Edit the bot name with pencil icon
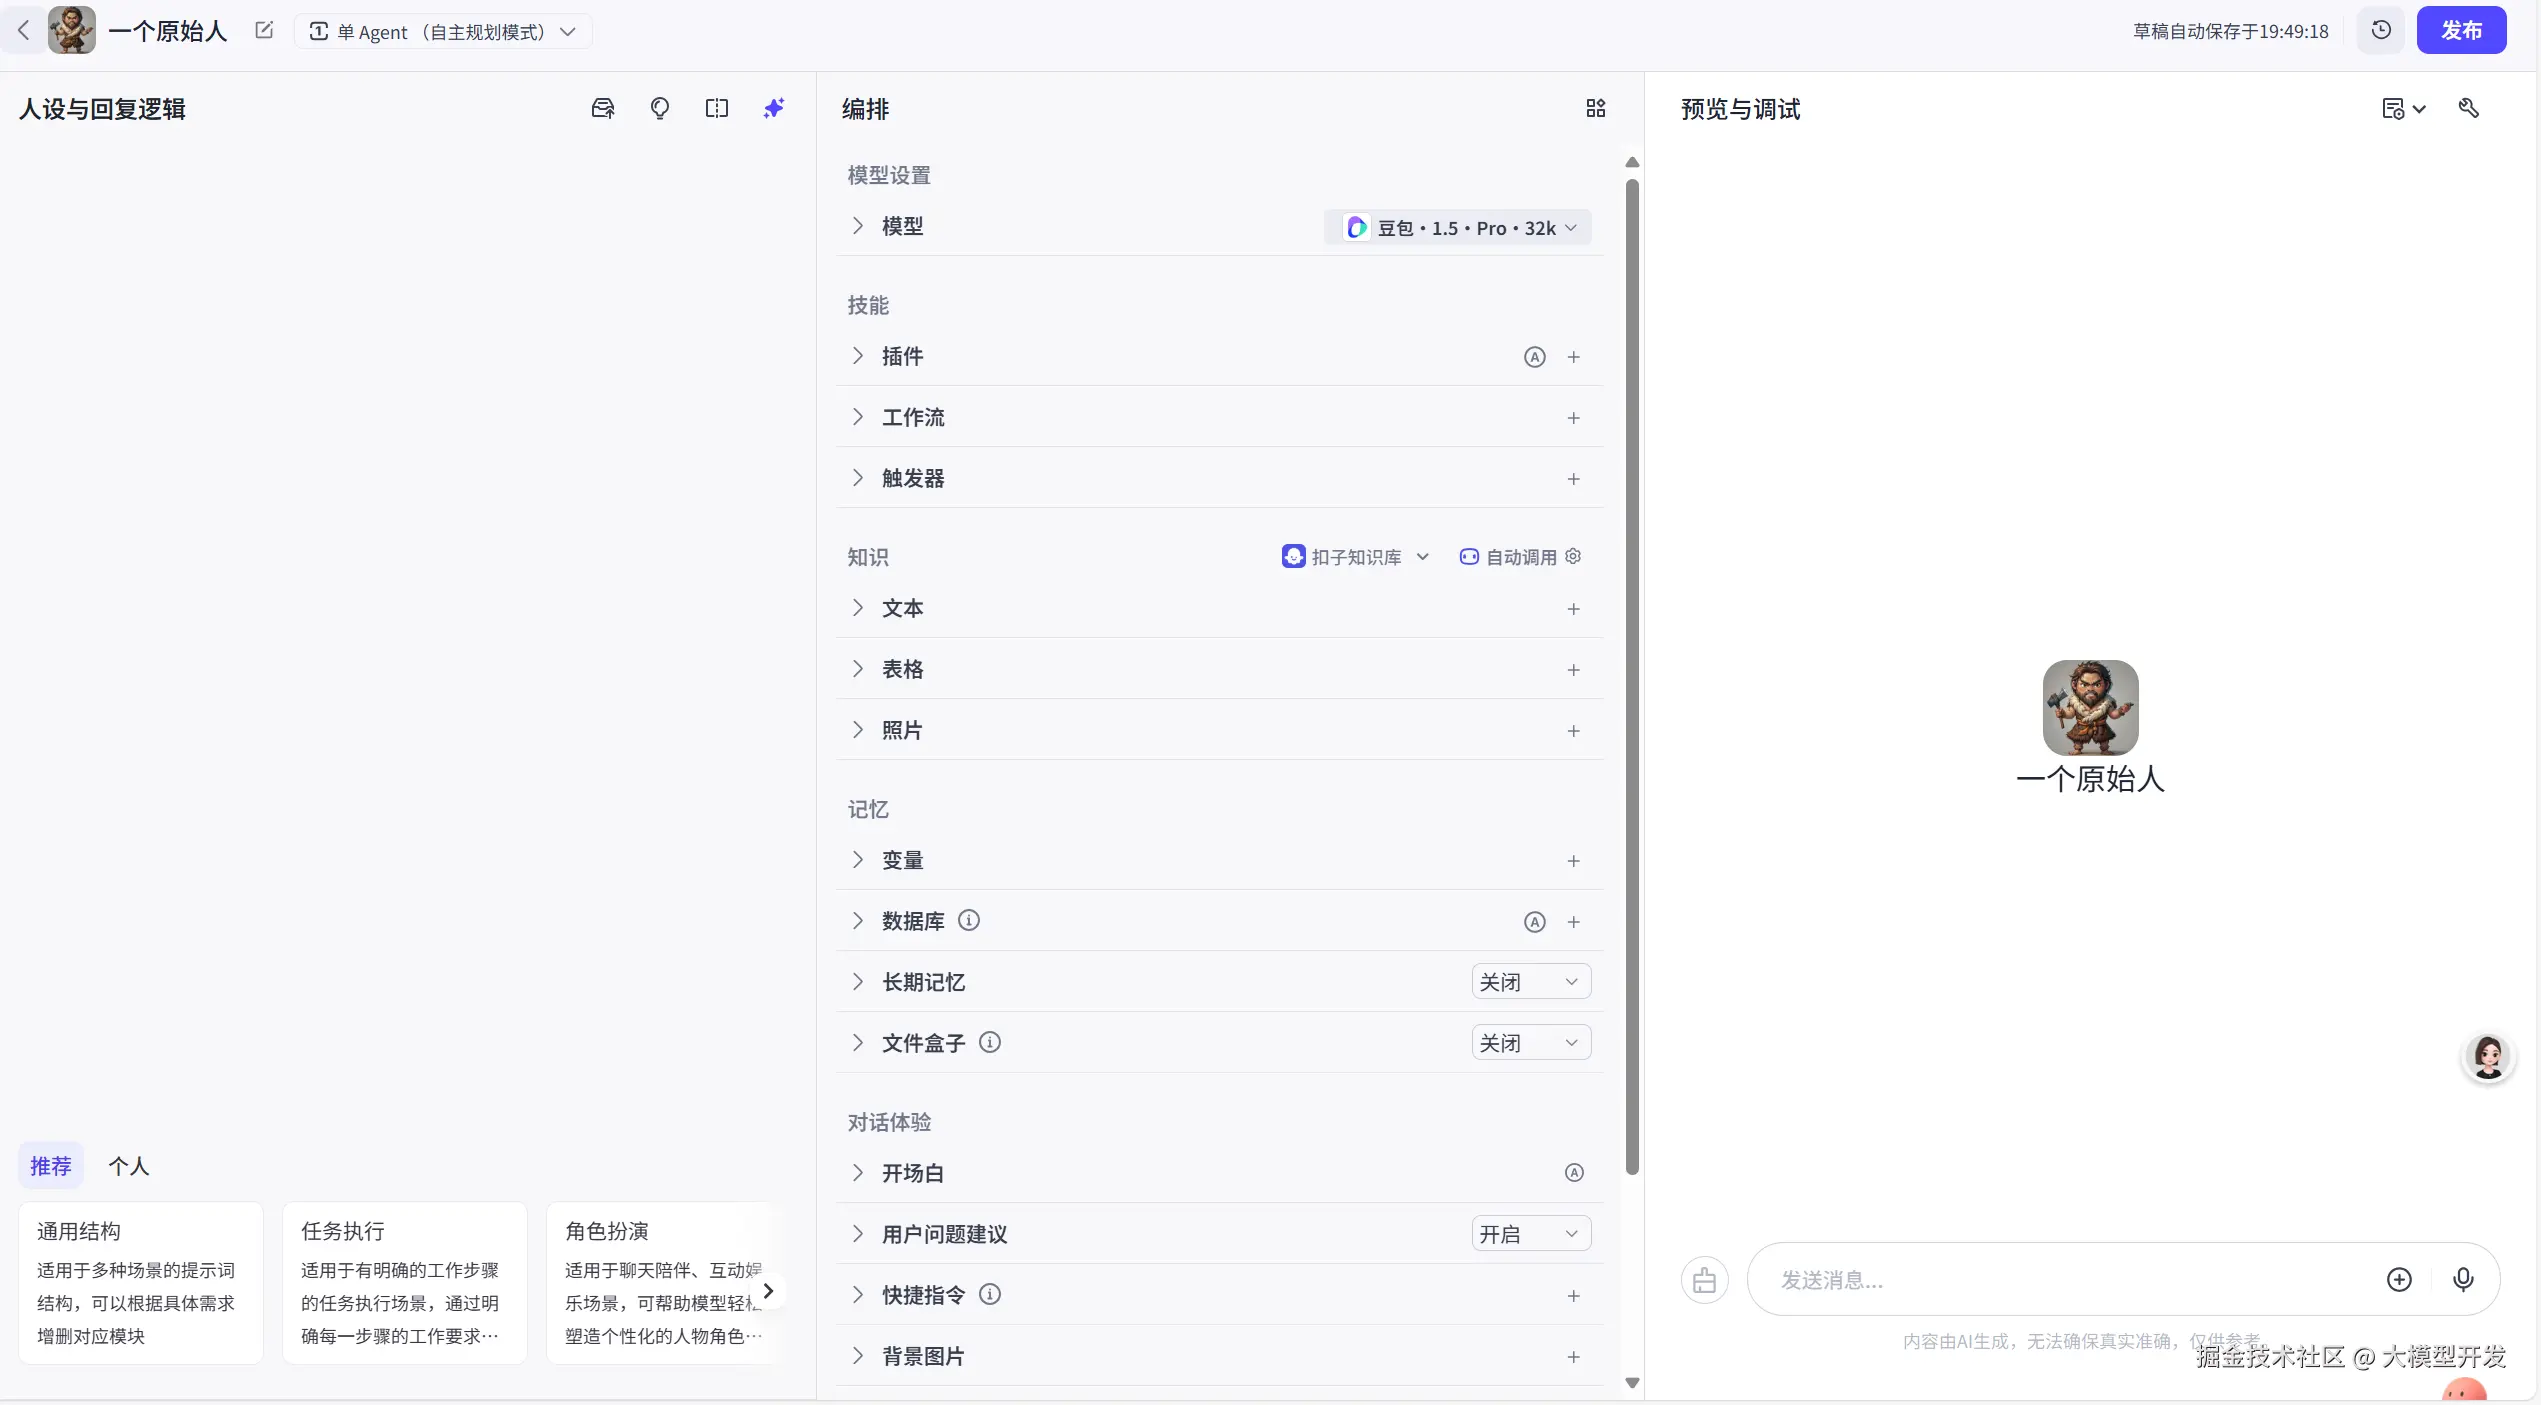Screen dimensions: 2541x1405 pyautogui.click(x=264, y=30)
